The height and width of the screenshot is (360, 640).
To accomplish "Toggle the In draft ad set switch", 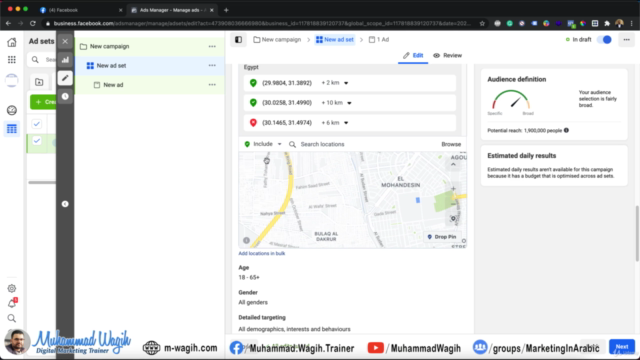I will click(x=604, y=40).
